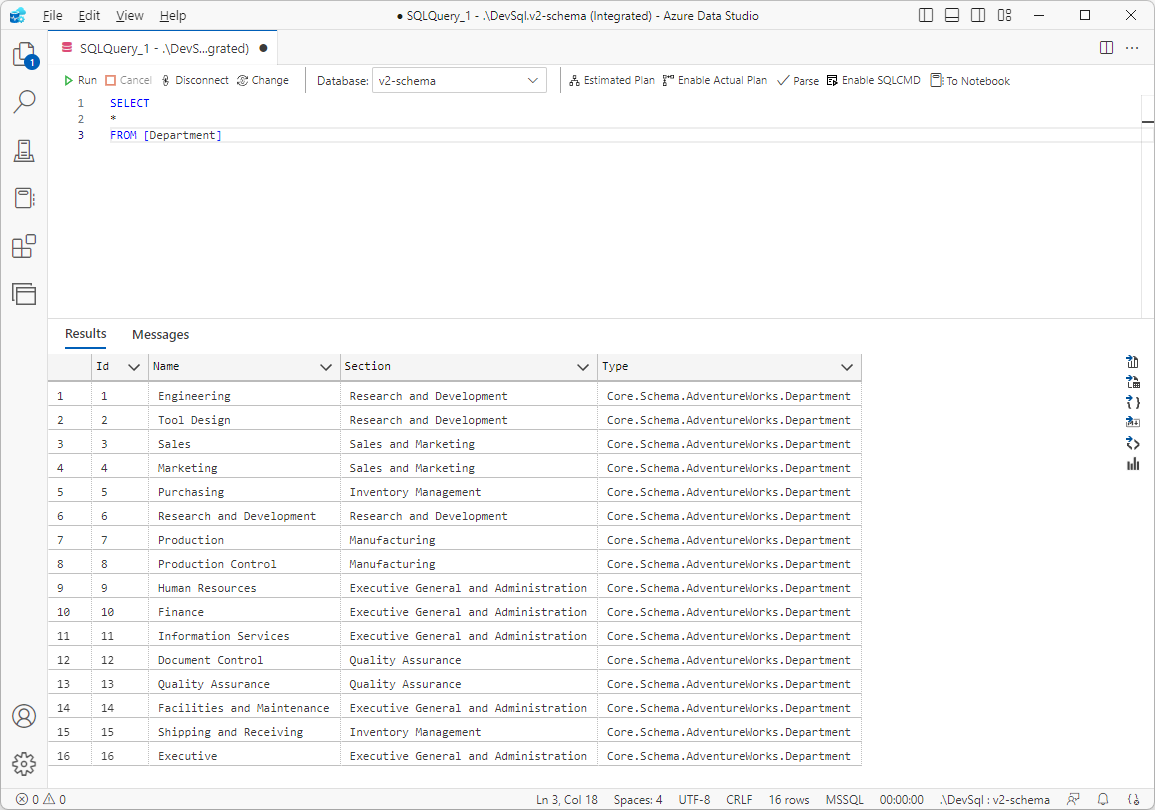Image resolution: width=1155 pixels, height=810 pixels.
Task: Save results as Excel icon
Action: coord(1133,381)
